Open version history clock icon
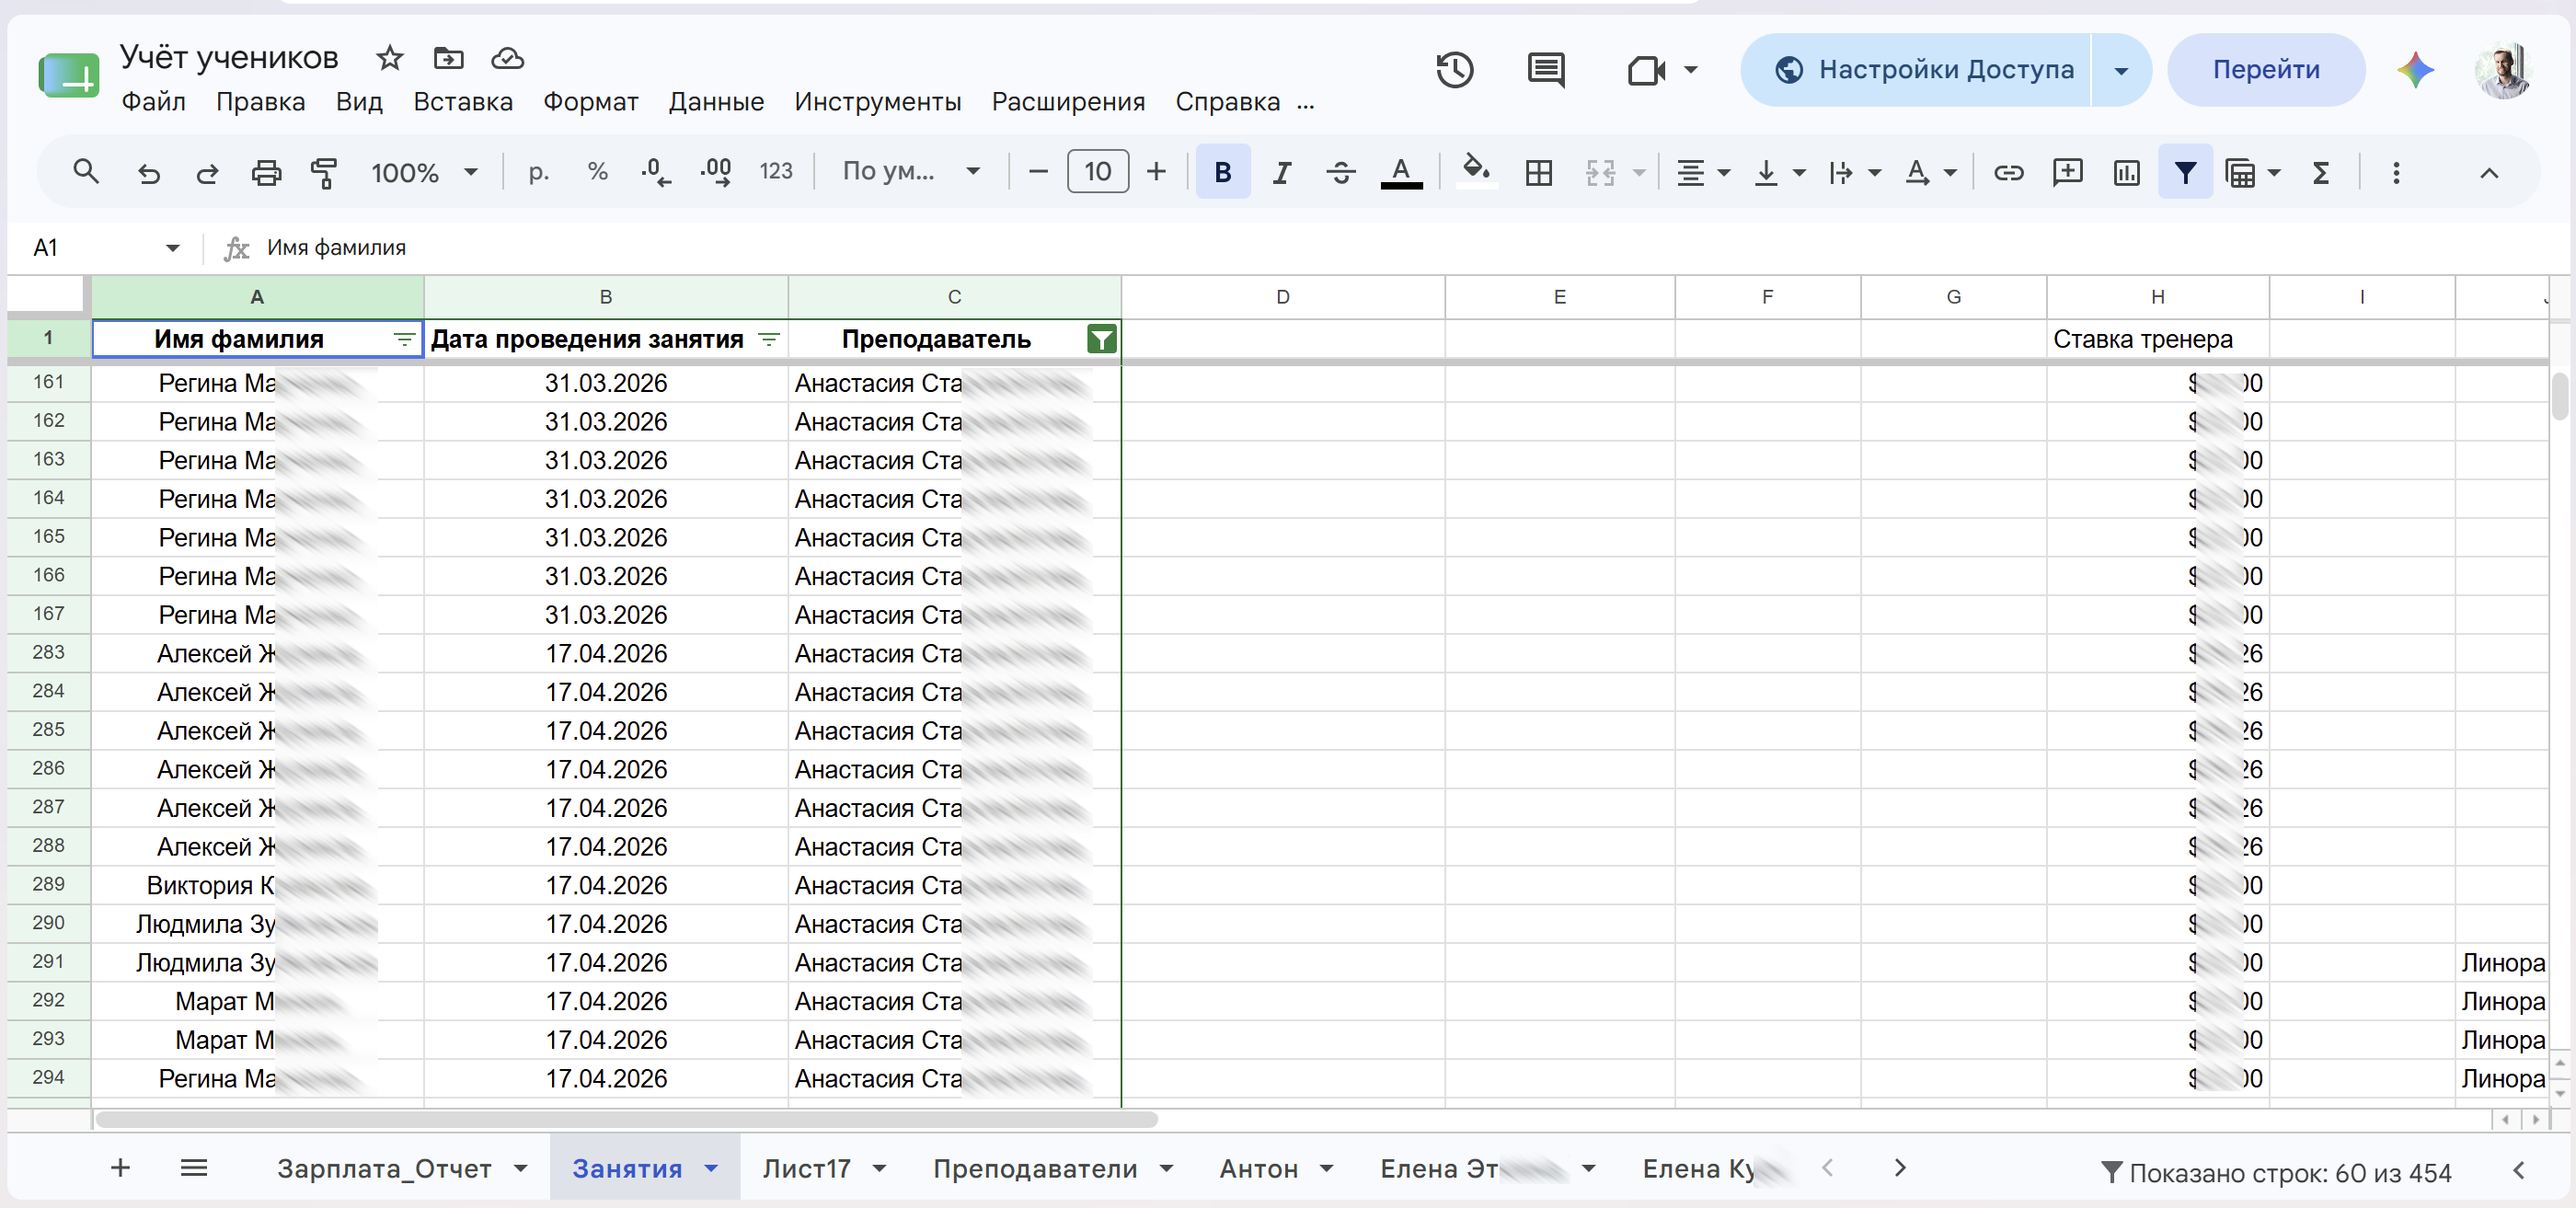The height and width of the screenshot is (1208, 2576). [1454, 70]
